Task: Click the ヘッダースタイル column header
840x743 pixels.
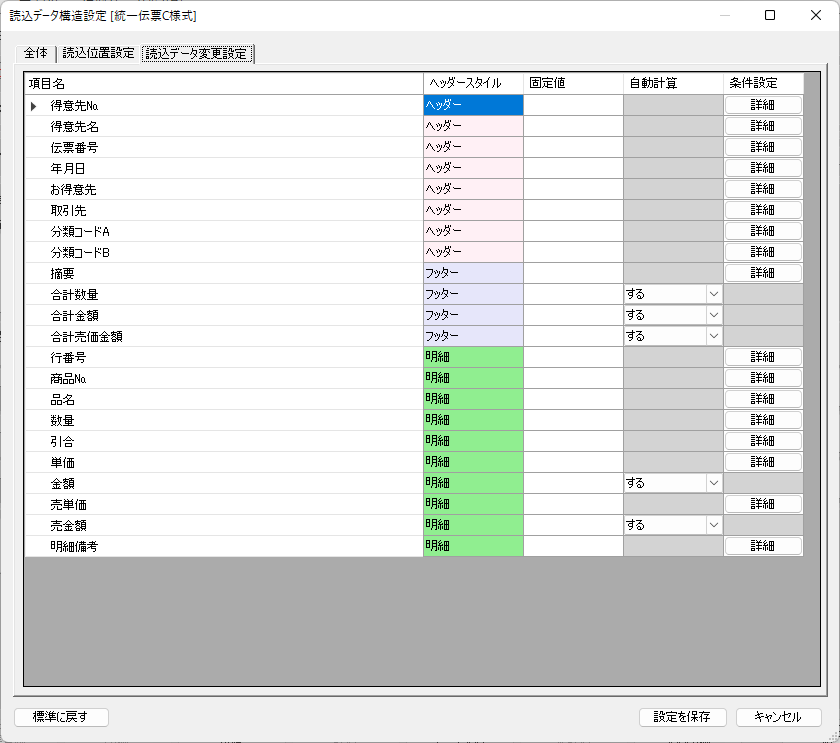Action: pos(473,84)
